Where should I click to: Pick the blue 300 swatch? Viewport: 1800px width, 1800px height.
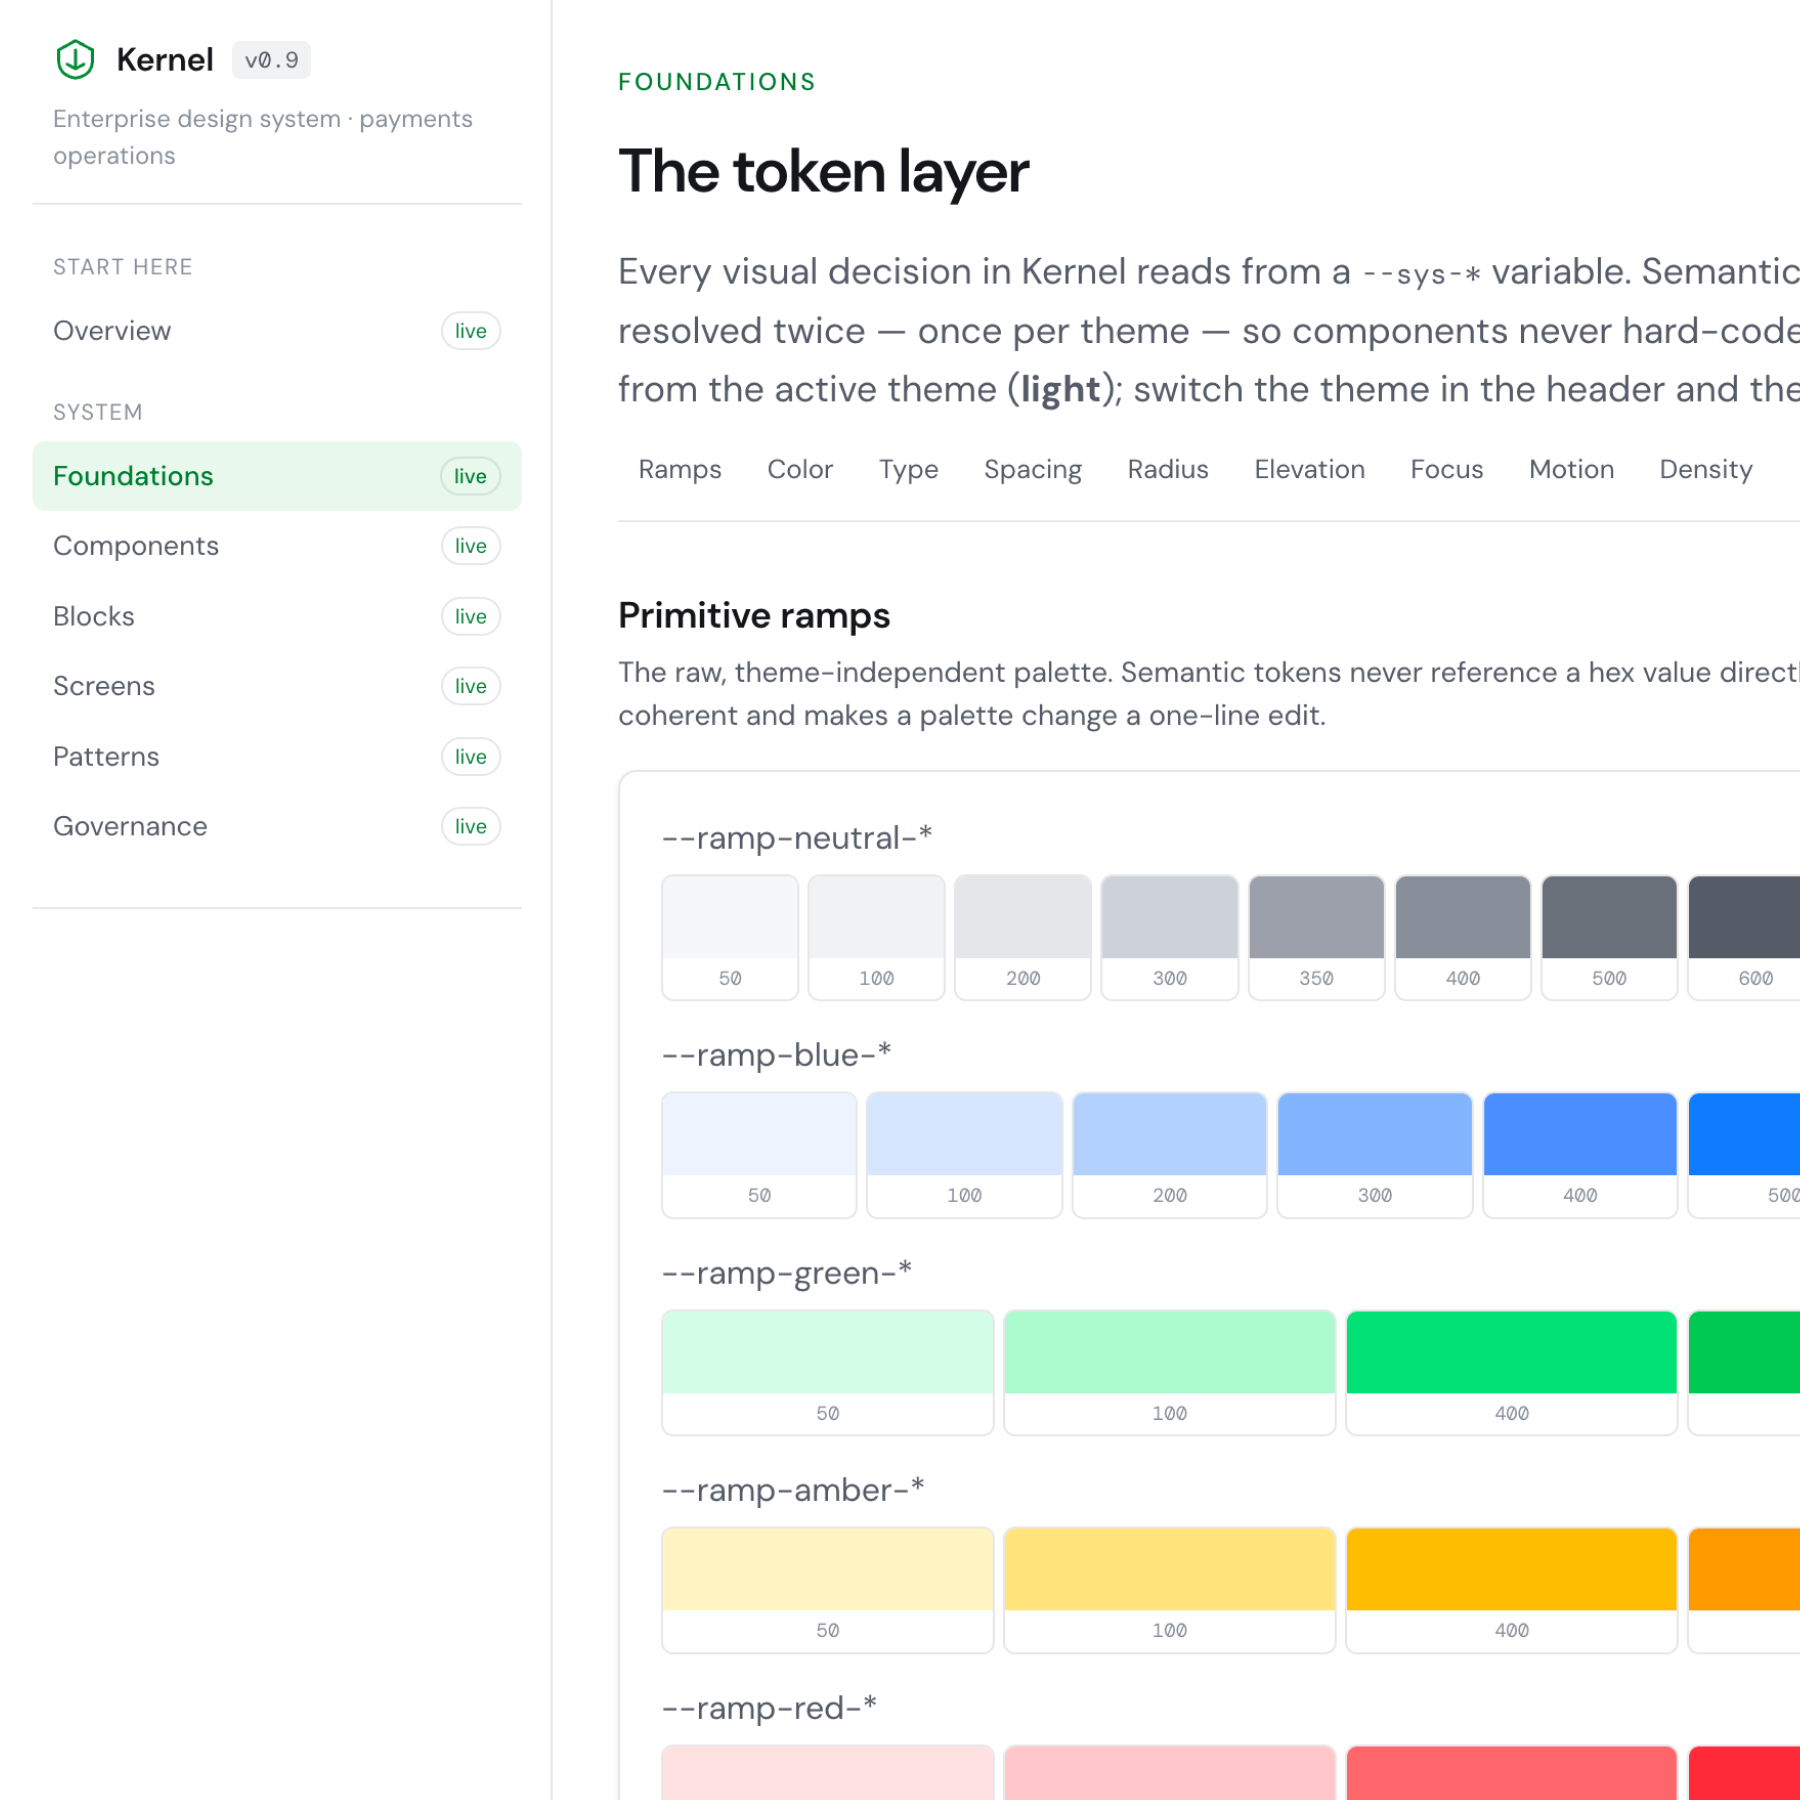click(x=1375, y=1155)
